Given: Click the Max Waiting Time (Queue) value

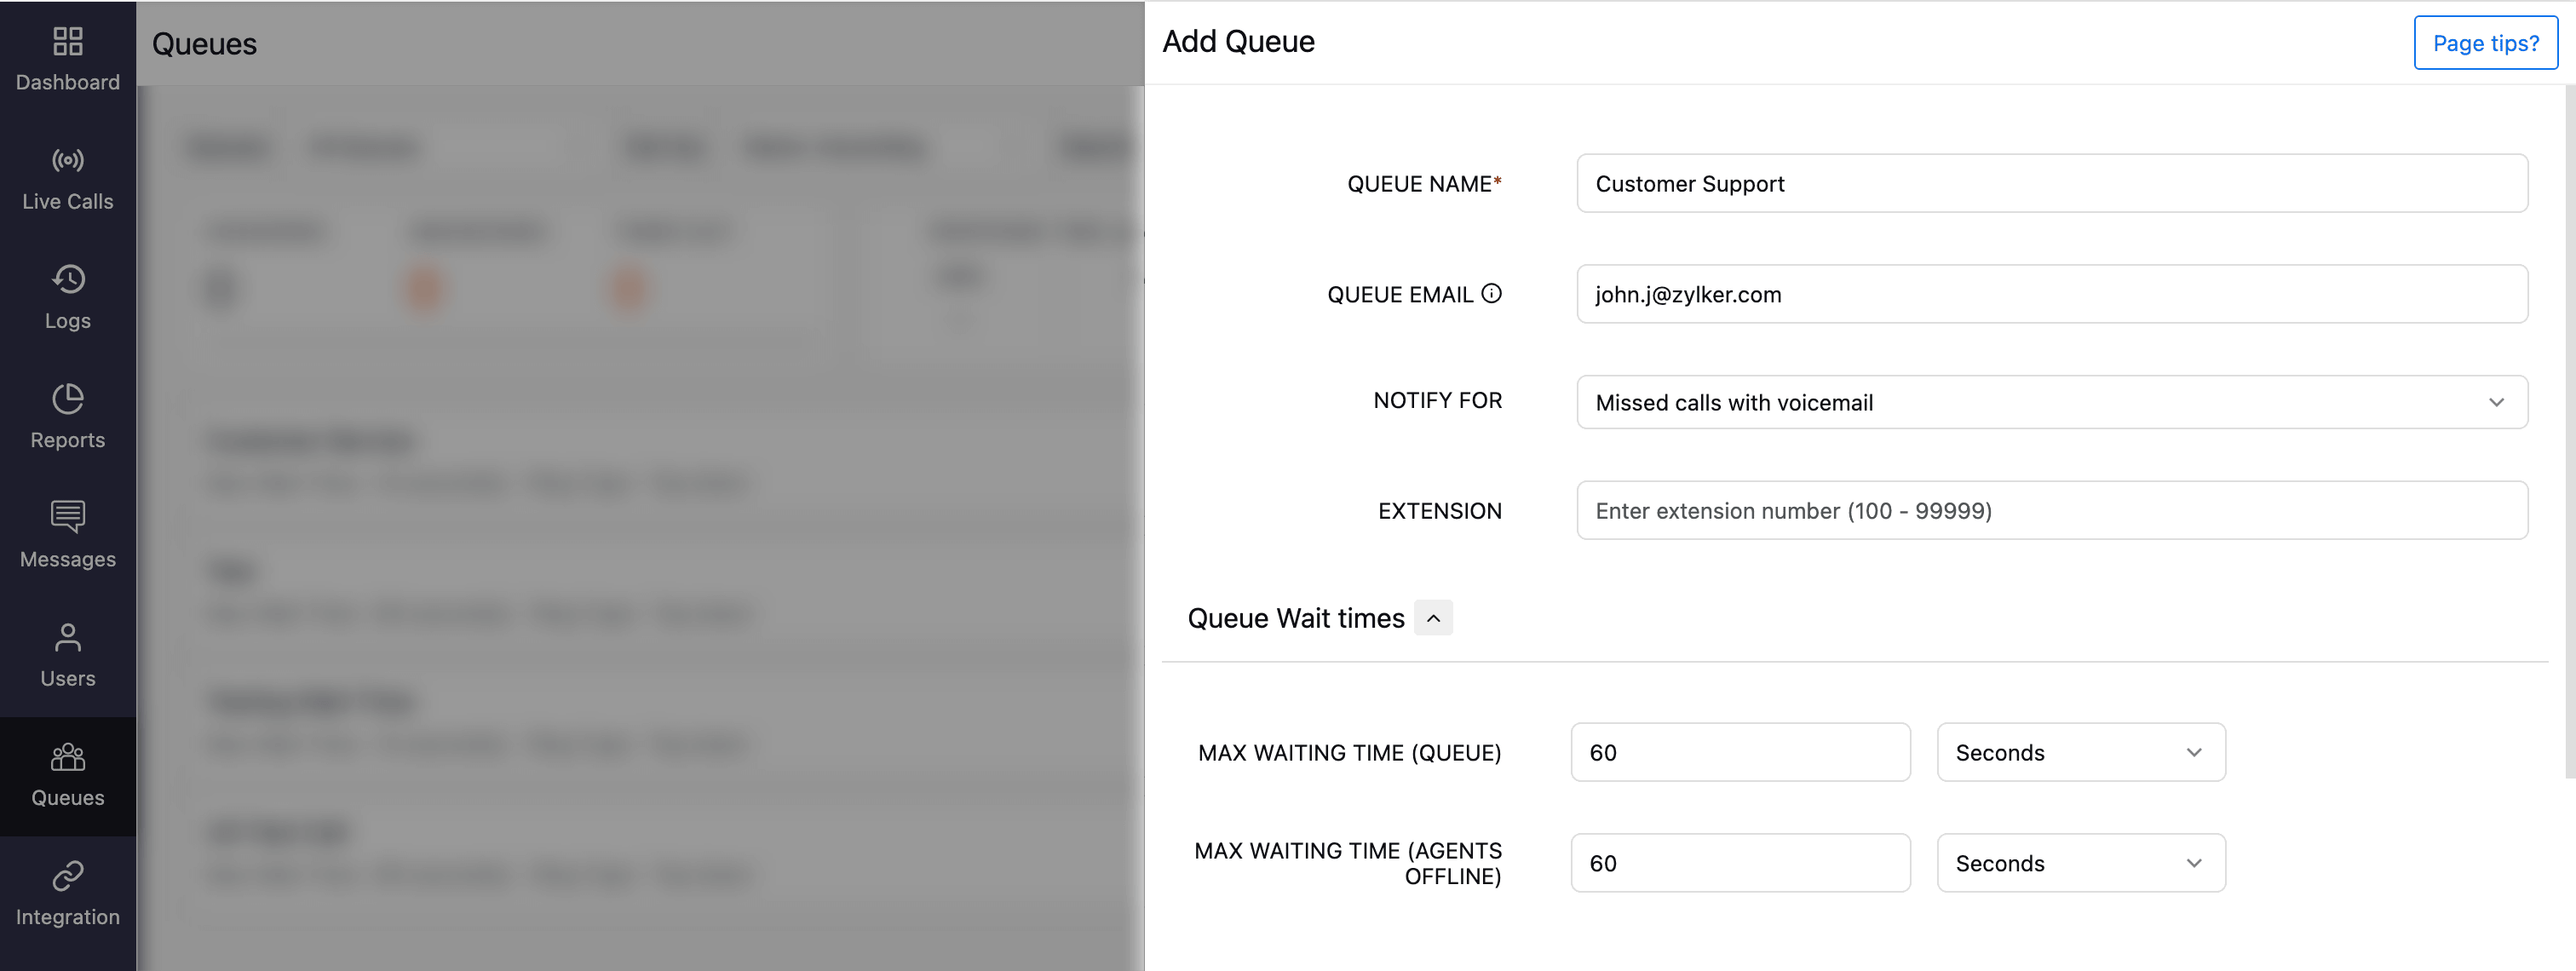Looking at the screenshot, I should point(1739,753).
